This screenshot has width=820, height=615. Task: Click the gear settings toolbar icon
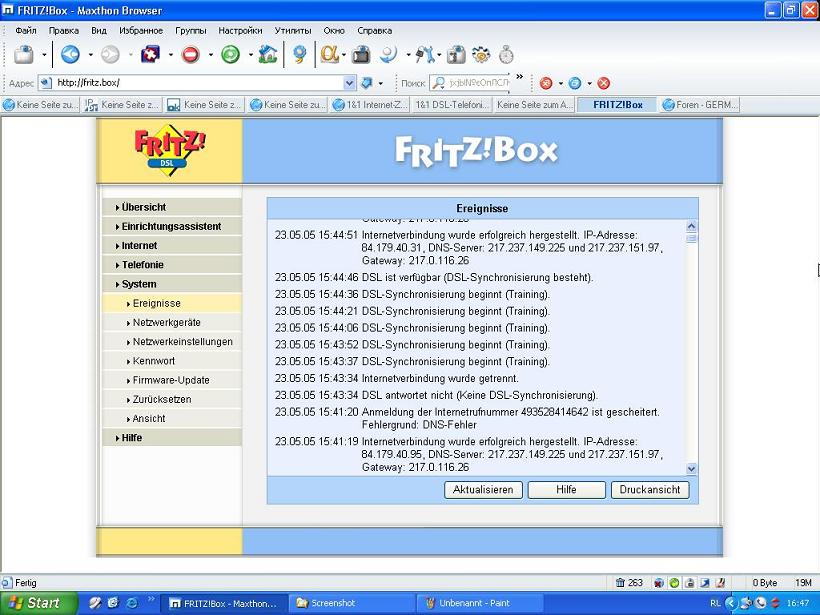tap(481, 54)
